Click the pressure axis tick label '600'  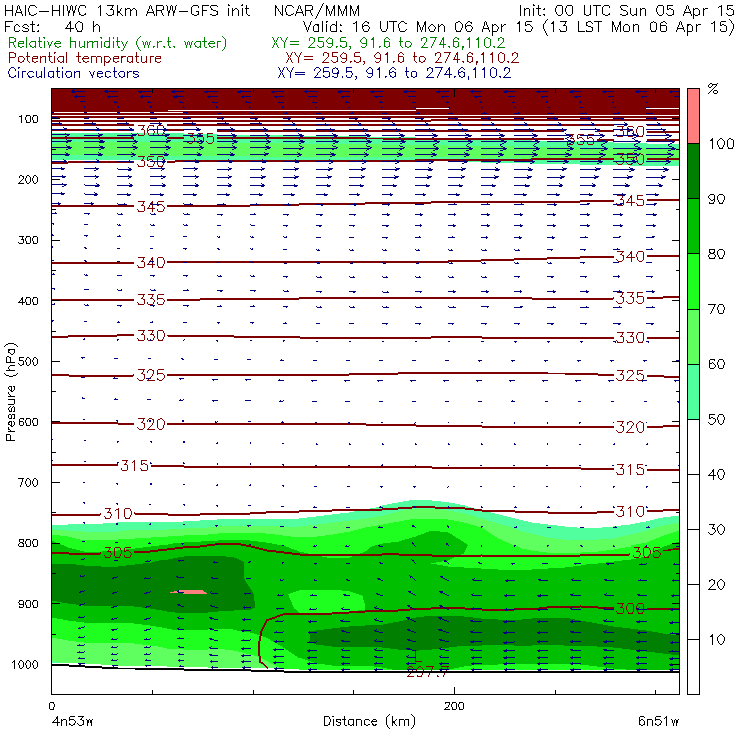click(28, 422)
